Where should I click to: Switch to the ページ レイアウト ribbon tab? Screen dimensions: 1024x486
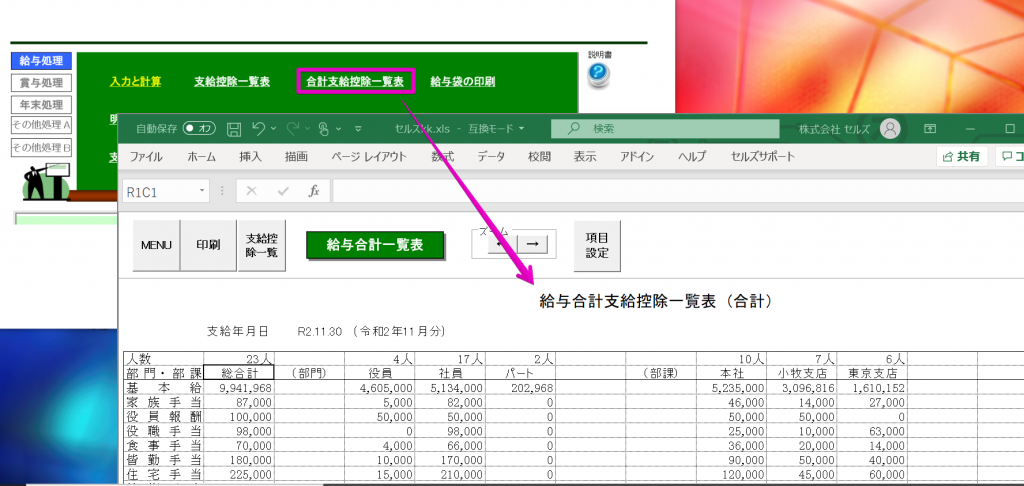[369, 157]
